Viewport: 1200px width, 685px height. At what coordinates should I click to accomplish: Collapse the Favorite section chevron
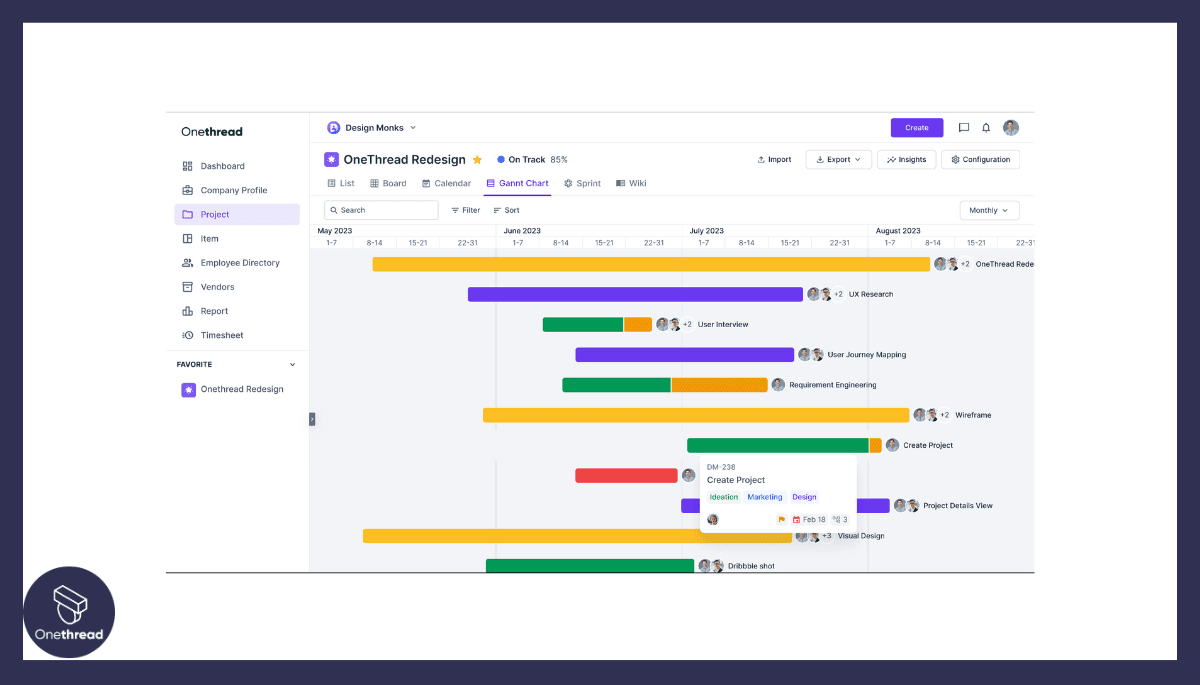(292, 364)
